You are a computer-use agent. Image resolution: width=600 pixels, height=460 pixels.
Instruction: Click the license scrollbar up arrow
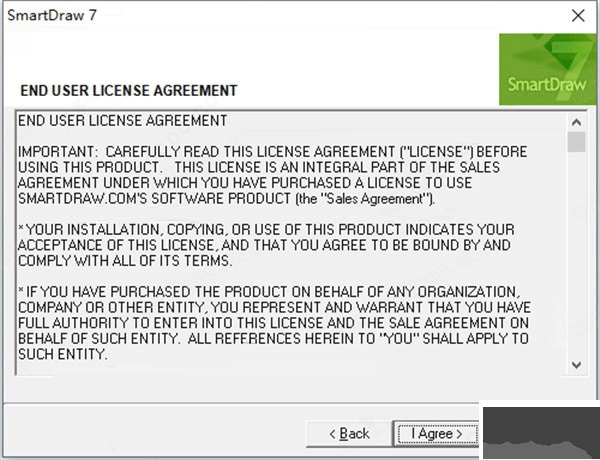pyautogui.click(x=575, y=119)
